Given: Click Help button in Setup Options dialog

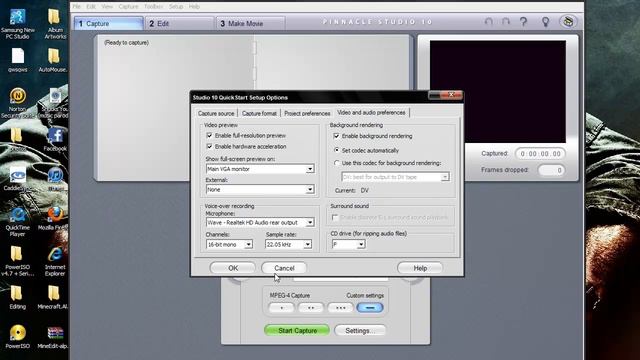Looking at the screenshot, I should [x=420, y=268].
